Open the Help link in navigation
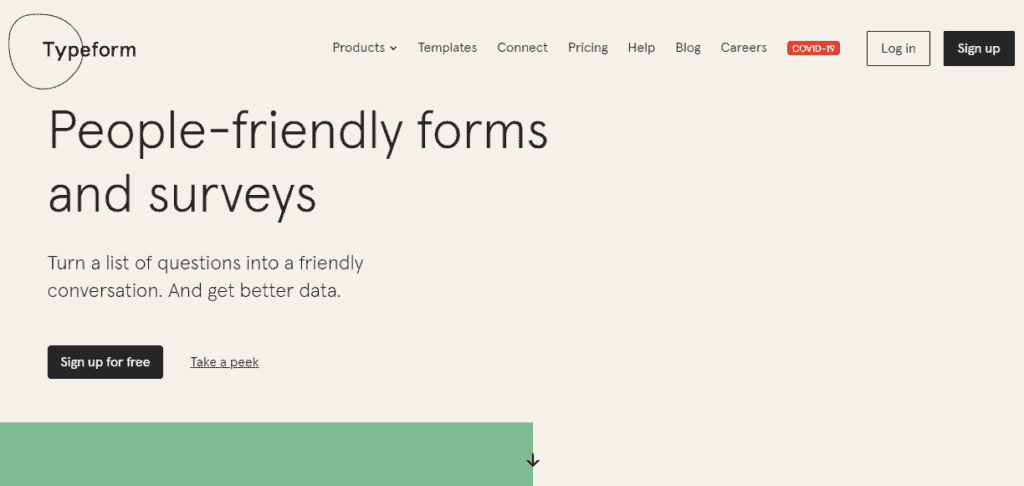 tap(641, 48)
